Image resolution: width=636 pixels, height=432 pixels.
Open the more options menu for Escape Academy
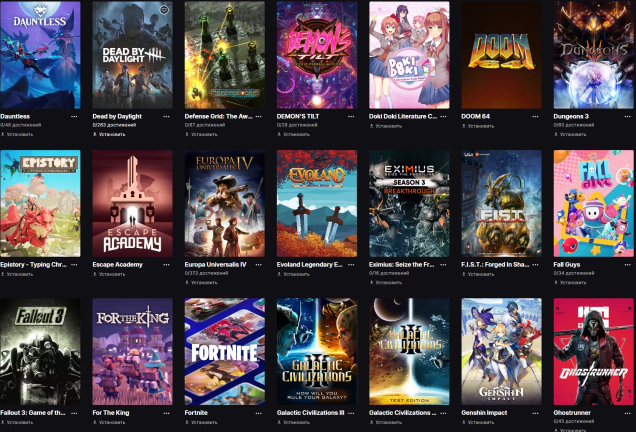(167, 265)
